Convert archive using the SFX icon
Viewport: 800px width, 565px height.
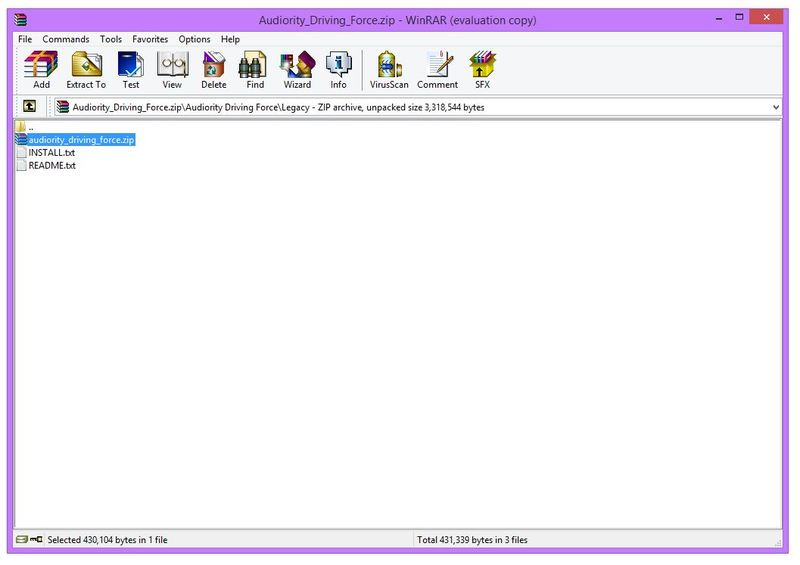pos(483,69)
